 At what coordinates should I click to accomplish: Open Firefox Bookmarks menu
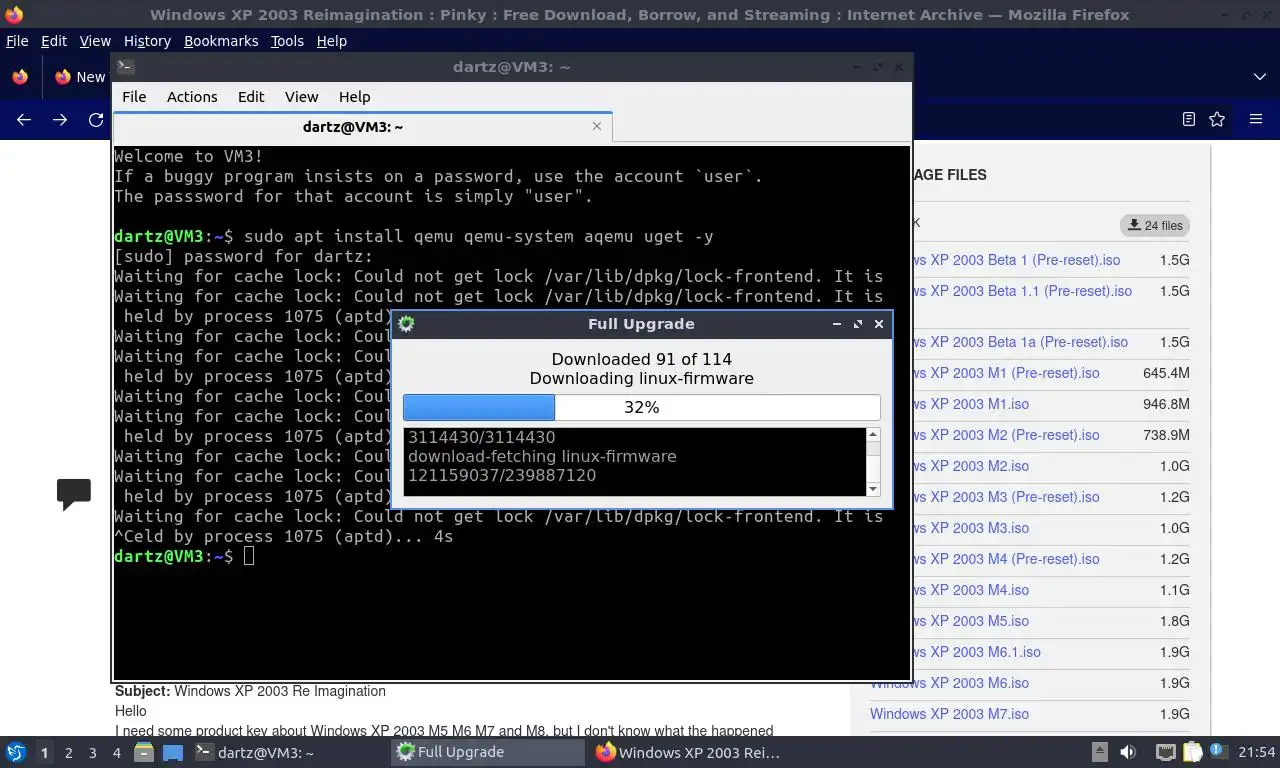[x=221, y=41]
